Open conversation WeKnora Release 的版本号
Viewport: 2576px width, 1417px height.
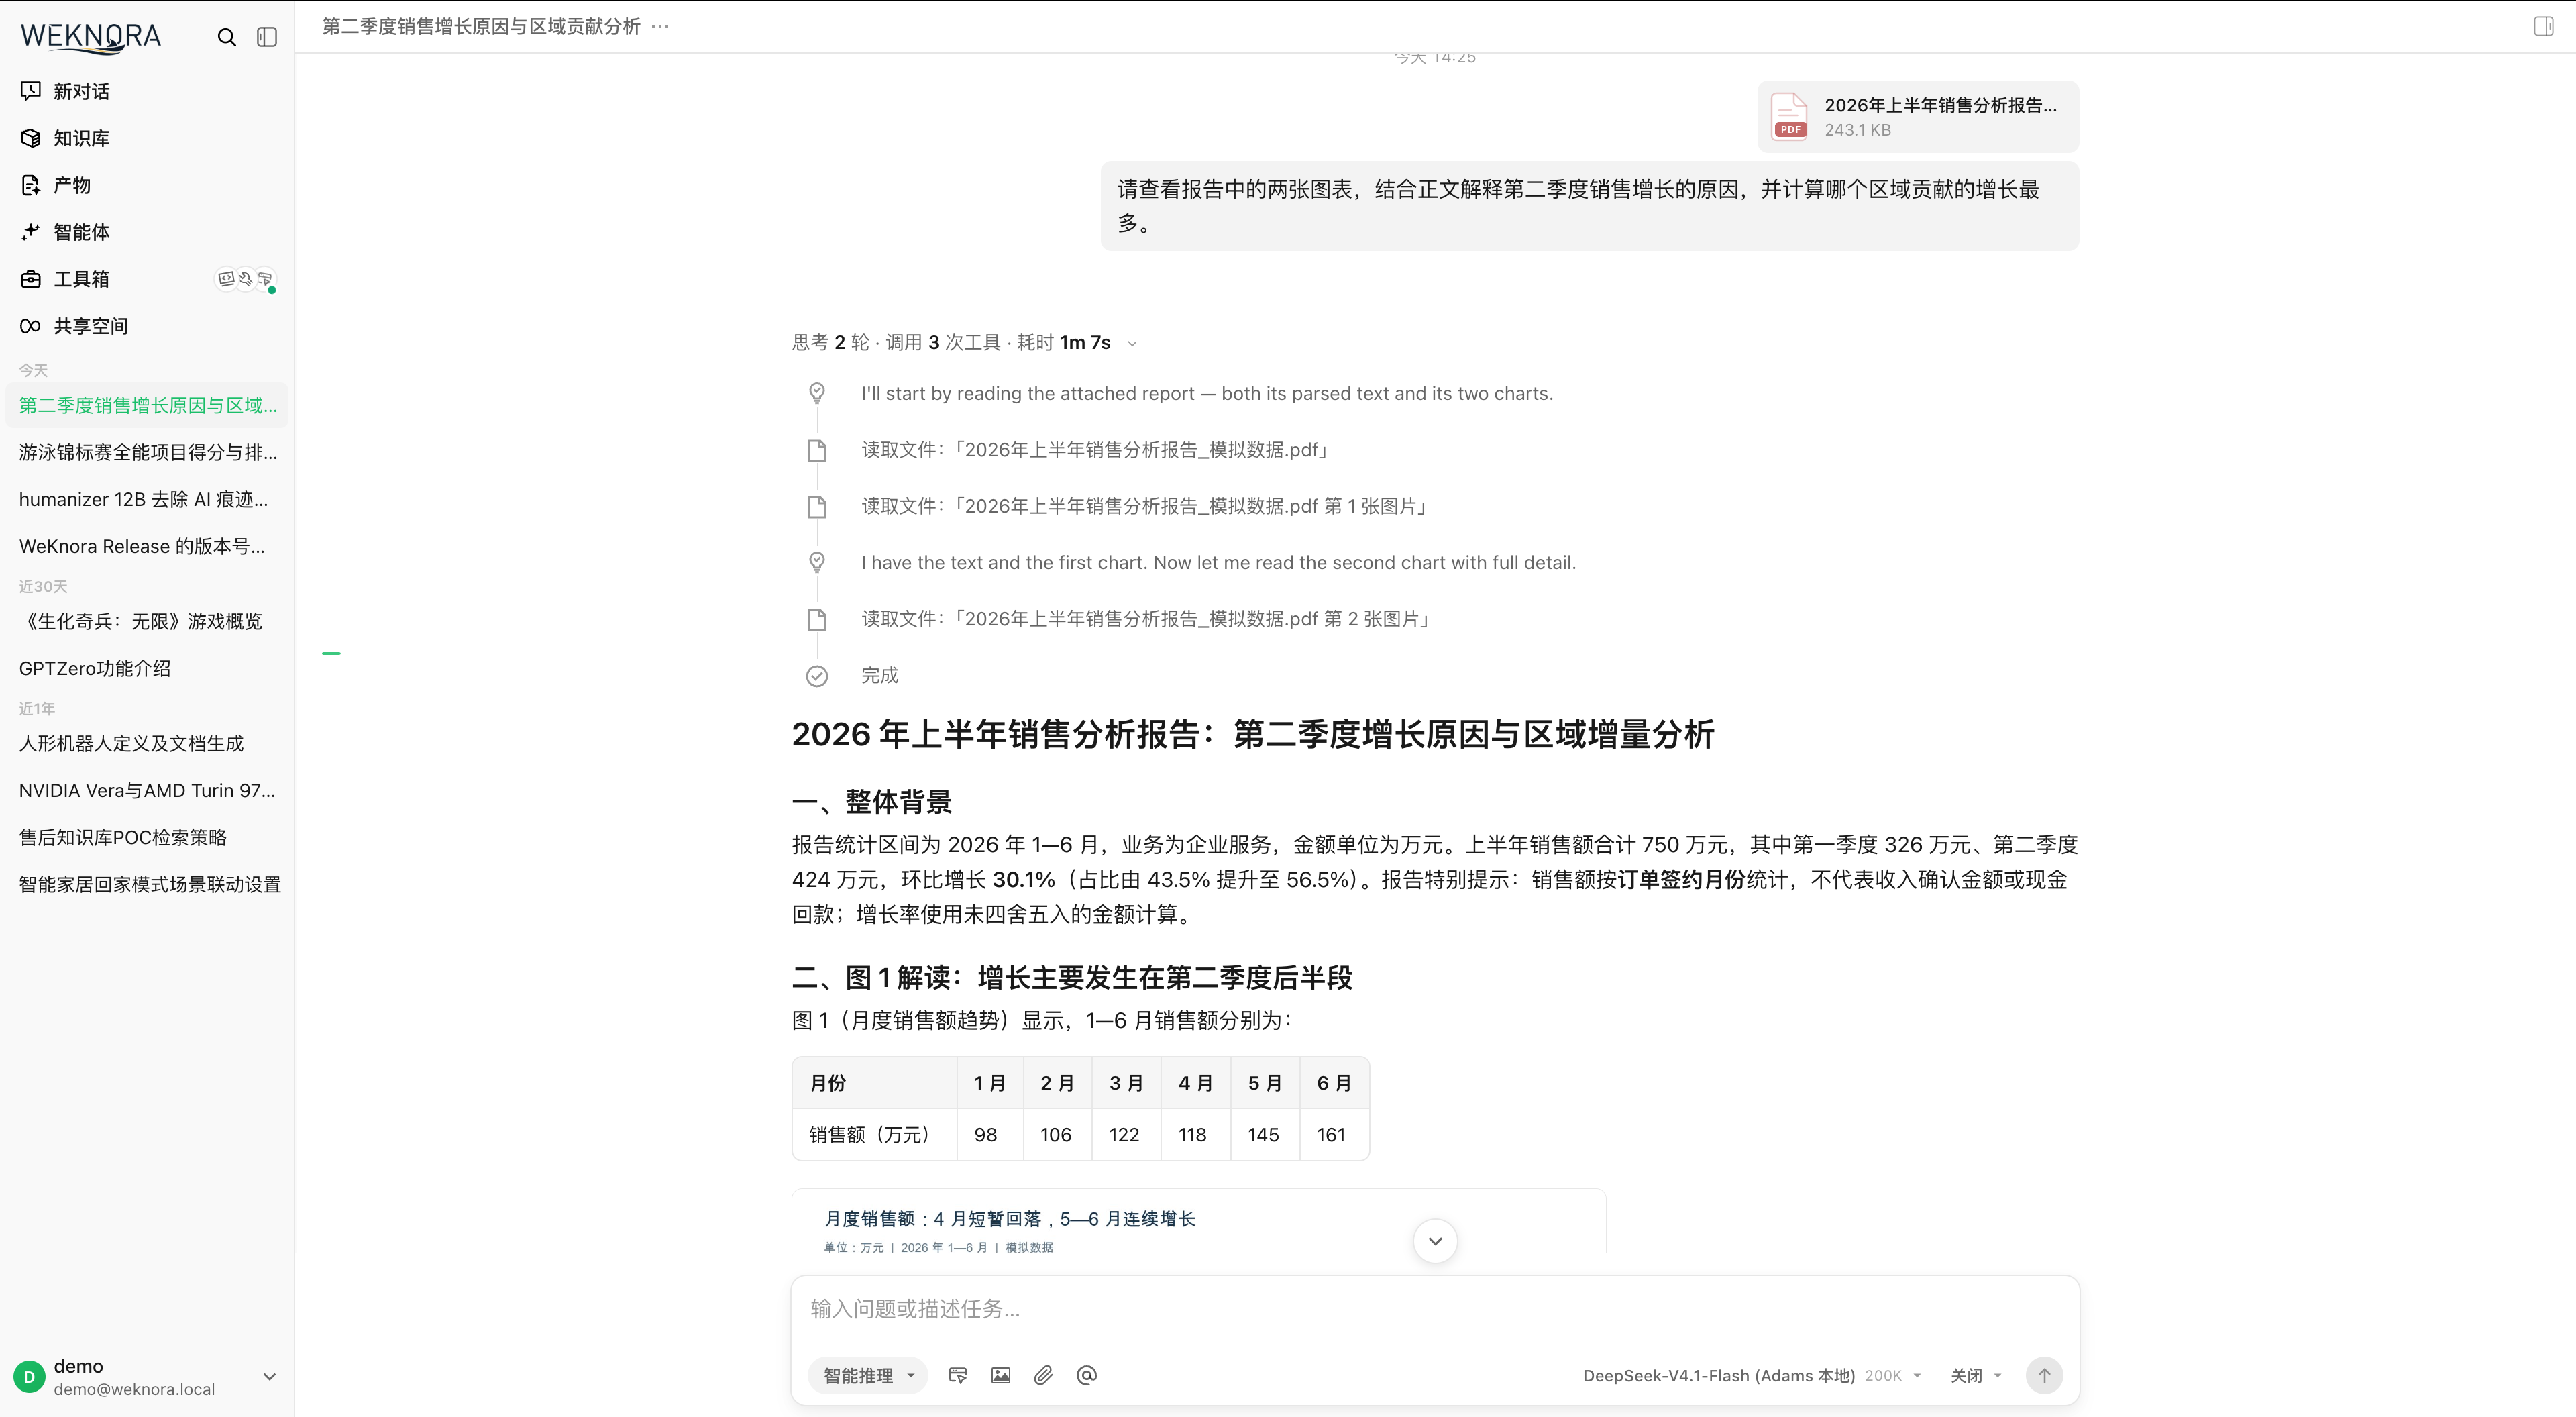[x=147, y=546]
